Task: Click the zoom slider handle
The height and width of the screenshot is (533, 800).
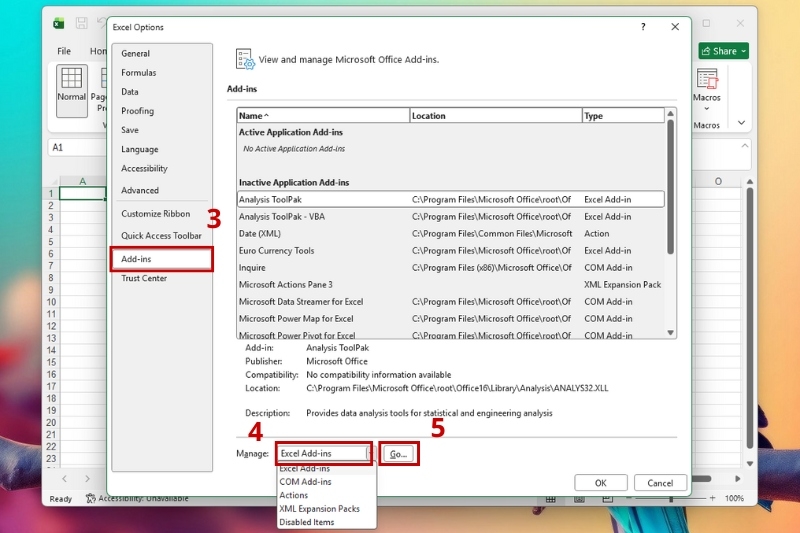Action: pyautogui.click(x=671, y=498)
